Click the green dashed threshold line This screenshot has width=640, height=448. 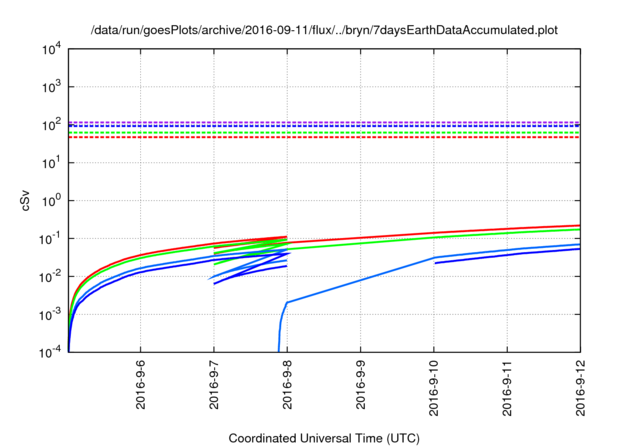point(324,133)
